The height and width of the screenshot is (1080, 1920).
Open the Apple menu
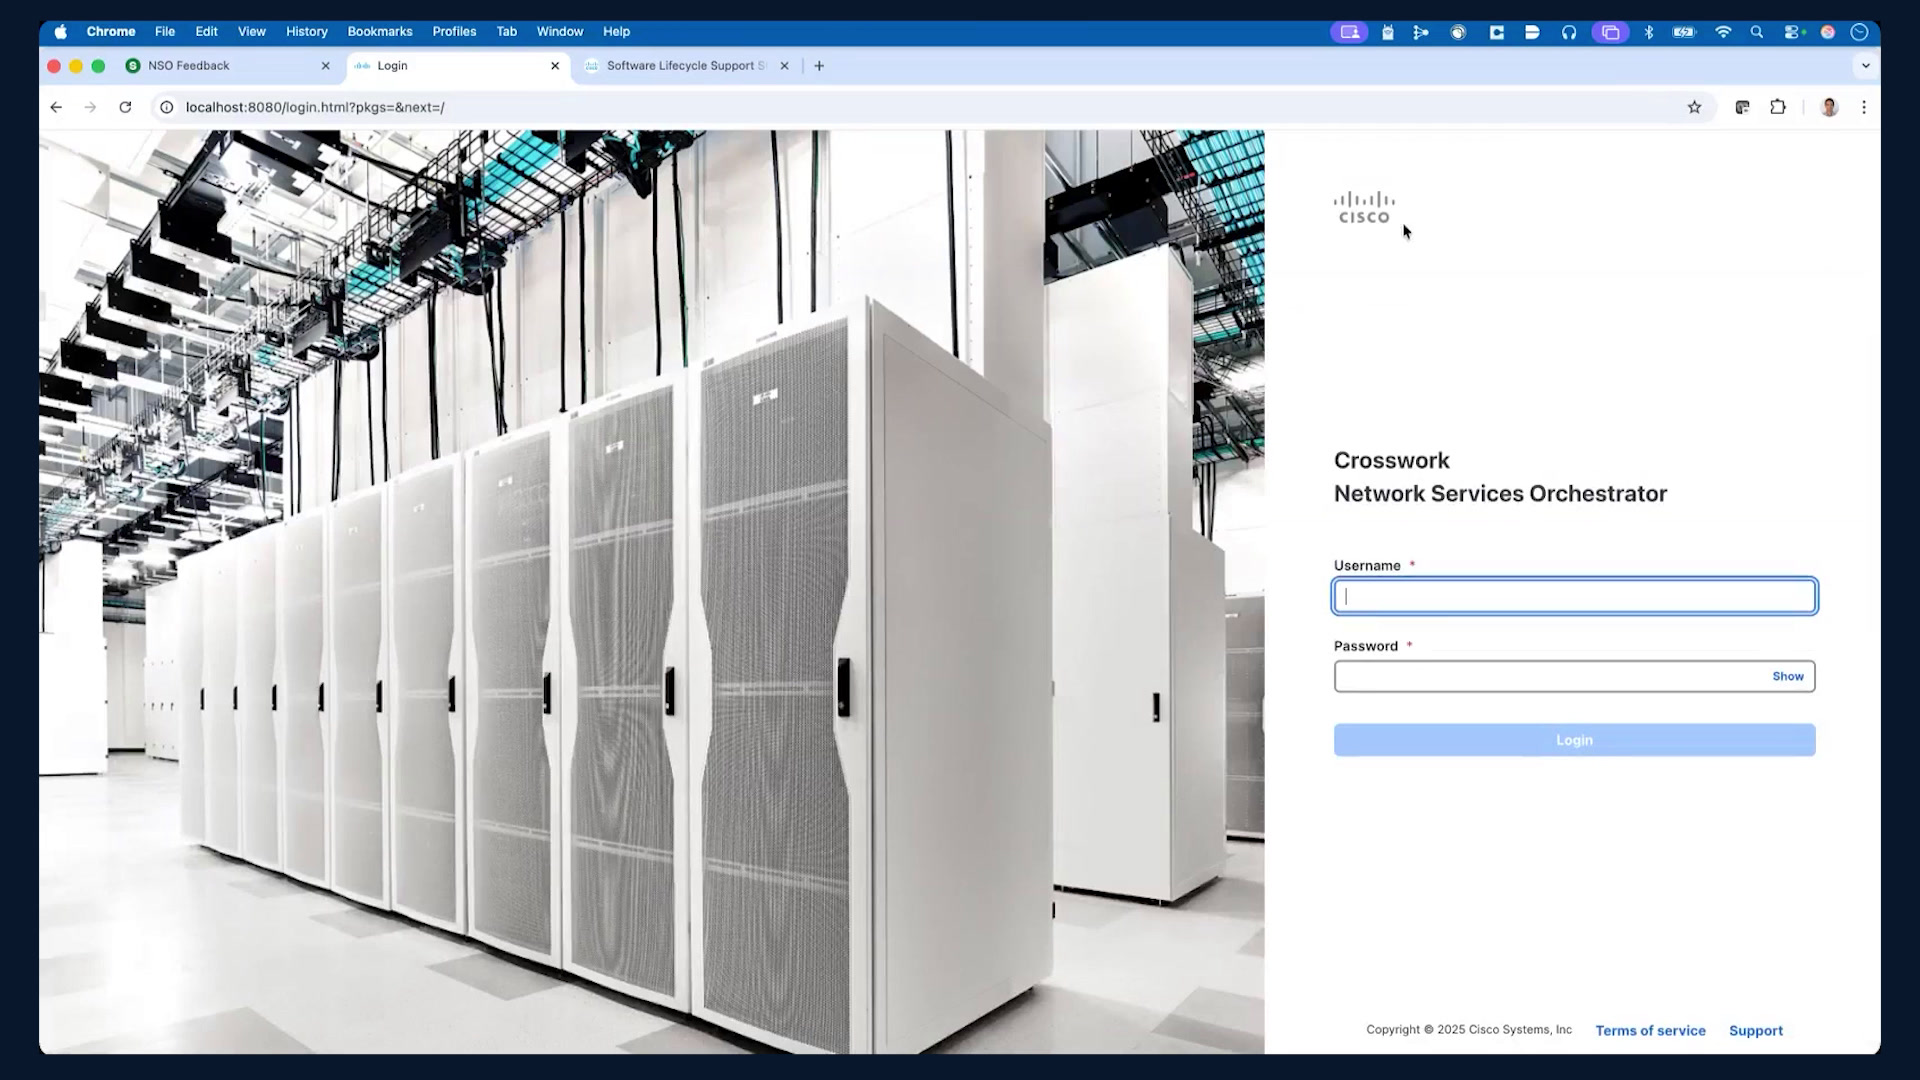[x=60, y=32]
